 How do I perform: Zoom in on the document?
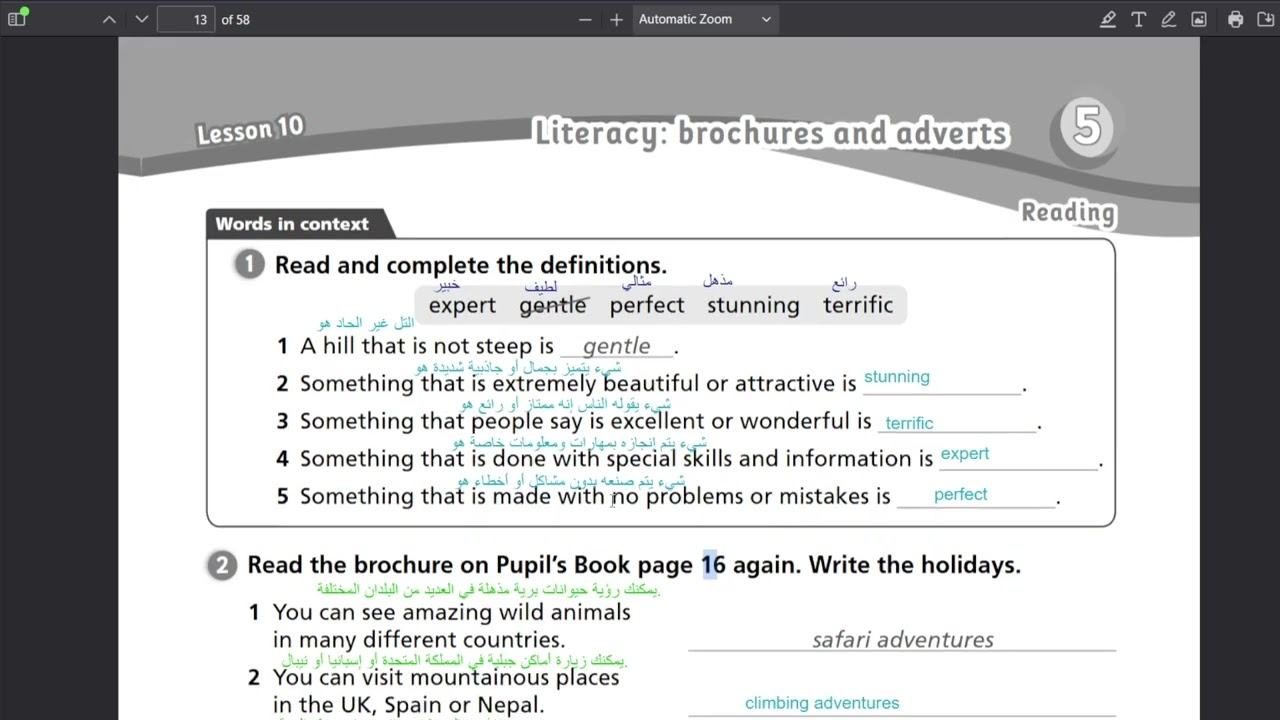(616, 19)
